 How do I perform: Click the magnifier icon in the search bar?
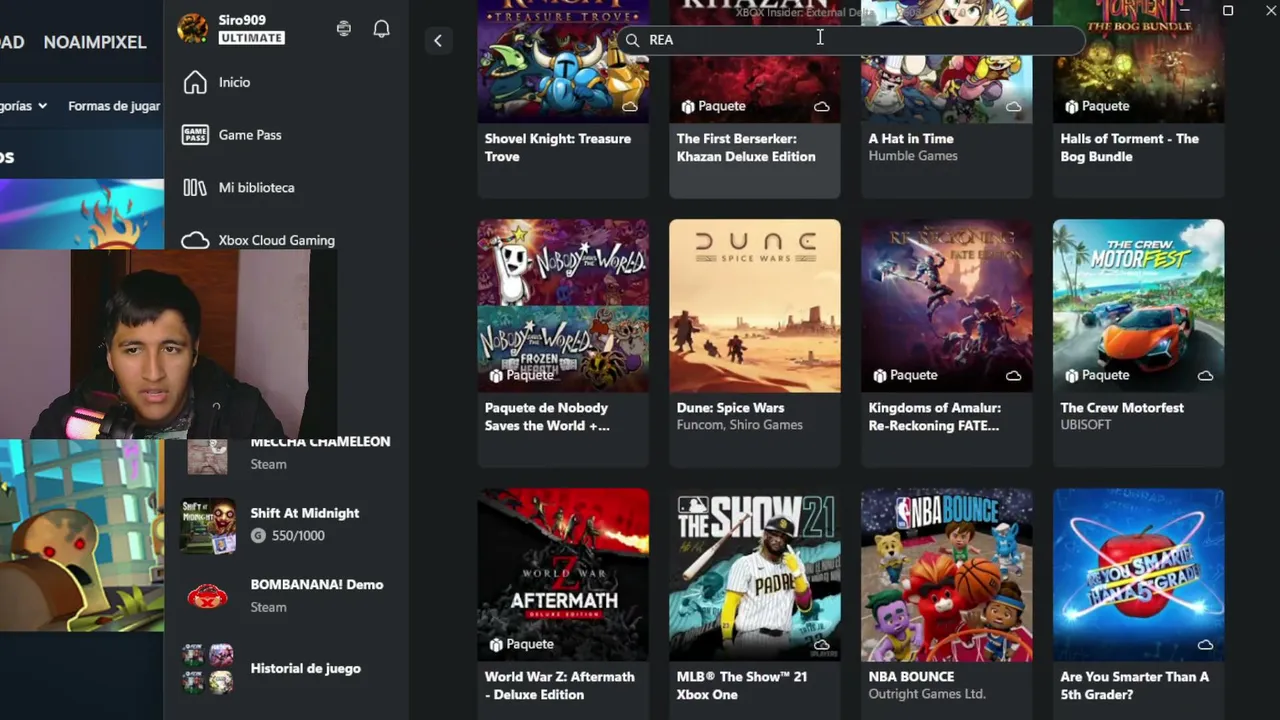[x=633, y=40]
